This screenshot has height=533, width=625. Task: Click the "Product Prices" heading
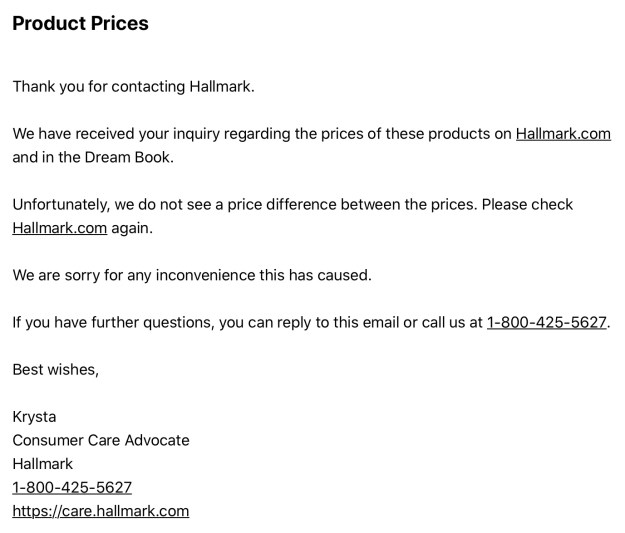coord(80,24)
